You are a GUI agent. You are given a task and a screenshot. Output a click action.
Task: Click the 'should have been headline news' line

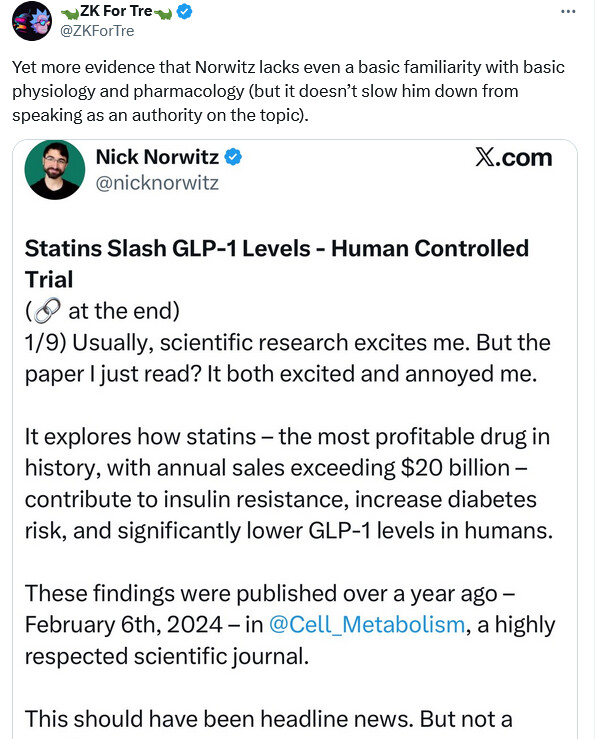(x=269, y=719)
